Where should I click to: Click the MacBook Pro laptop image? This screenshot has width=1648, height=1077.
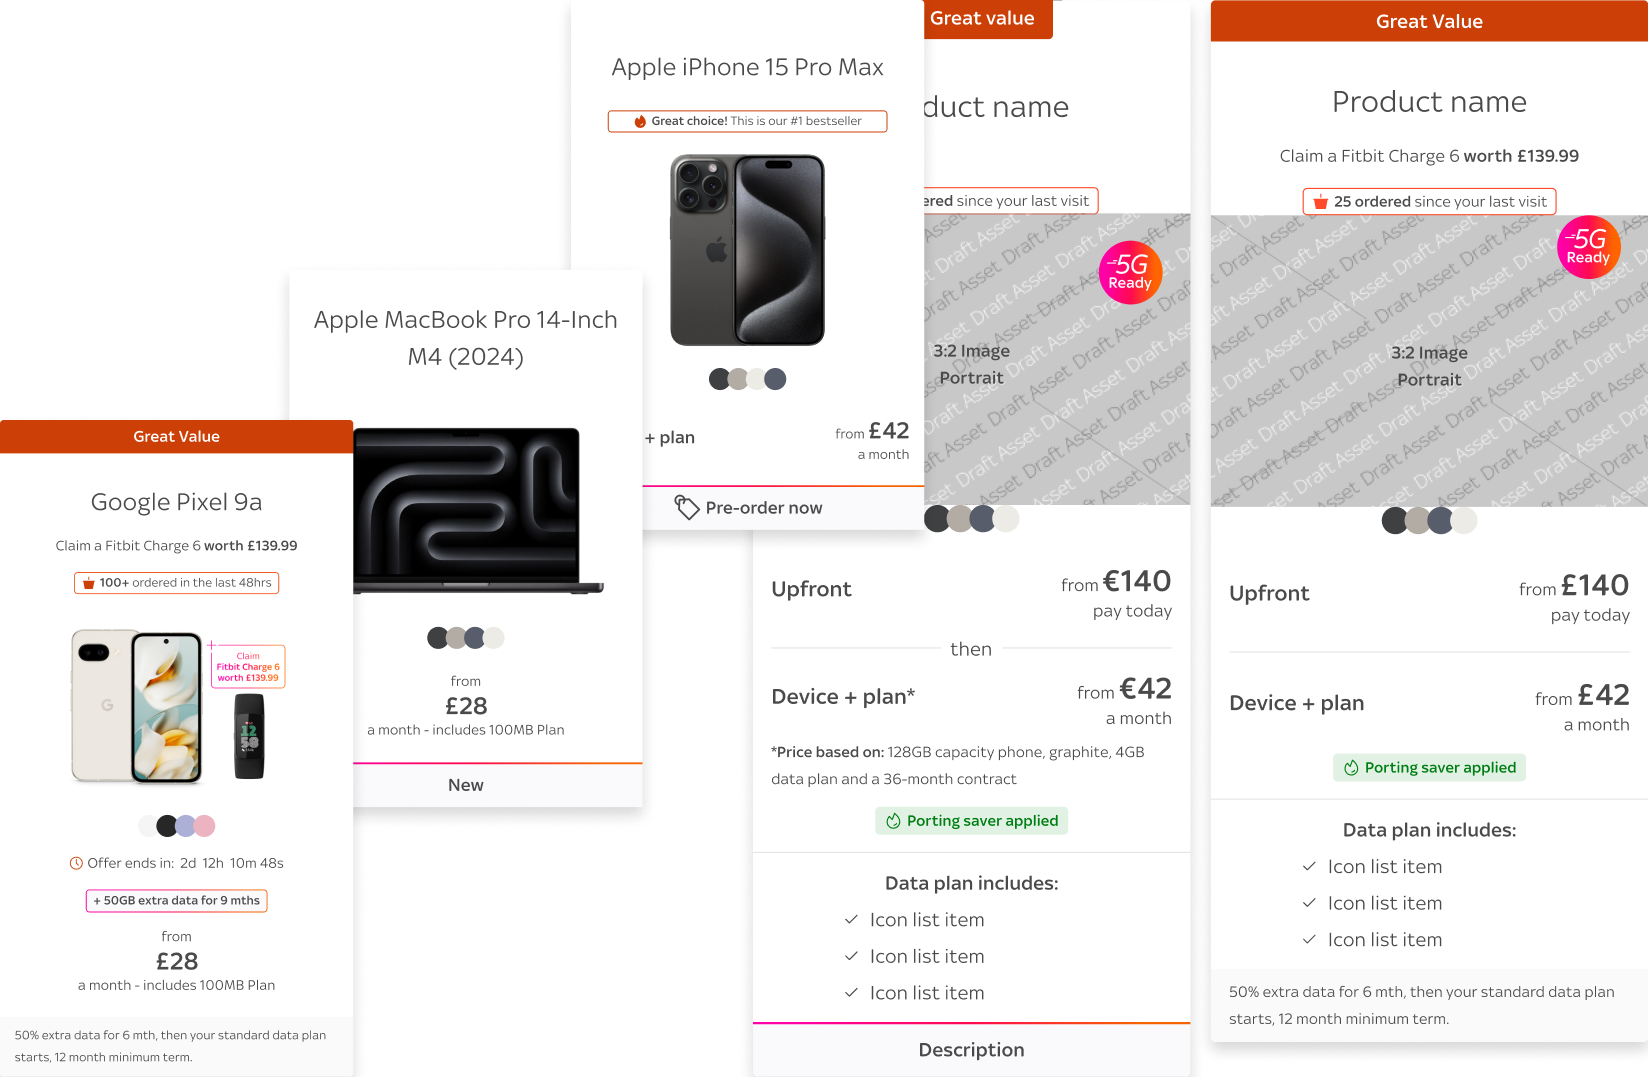(478, 511)
